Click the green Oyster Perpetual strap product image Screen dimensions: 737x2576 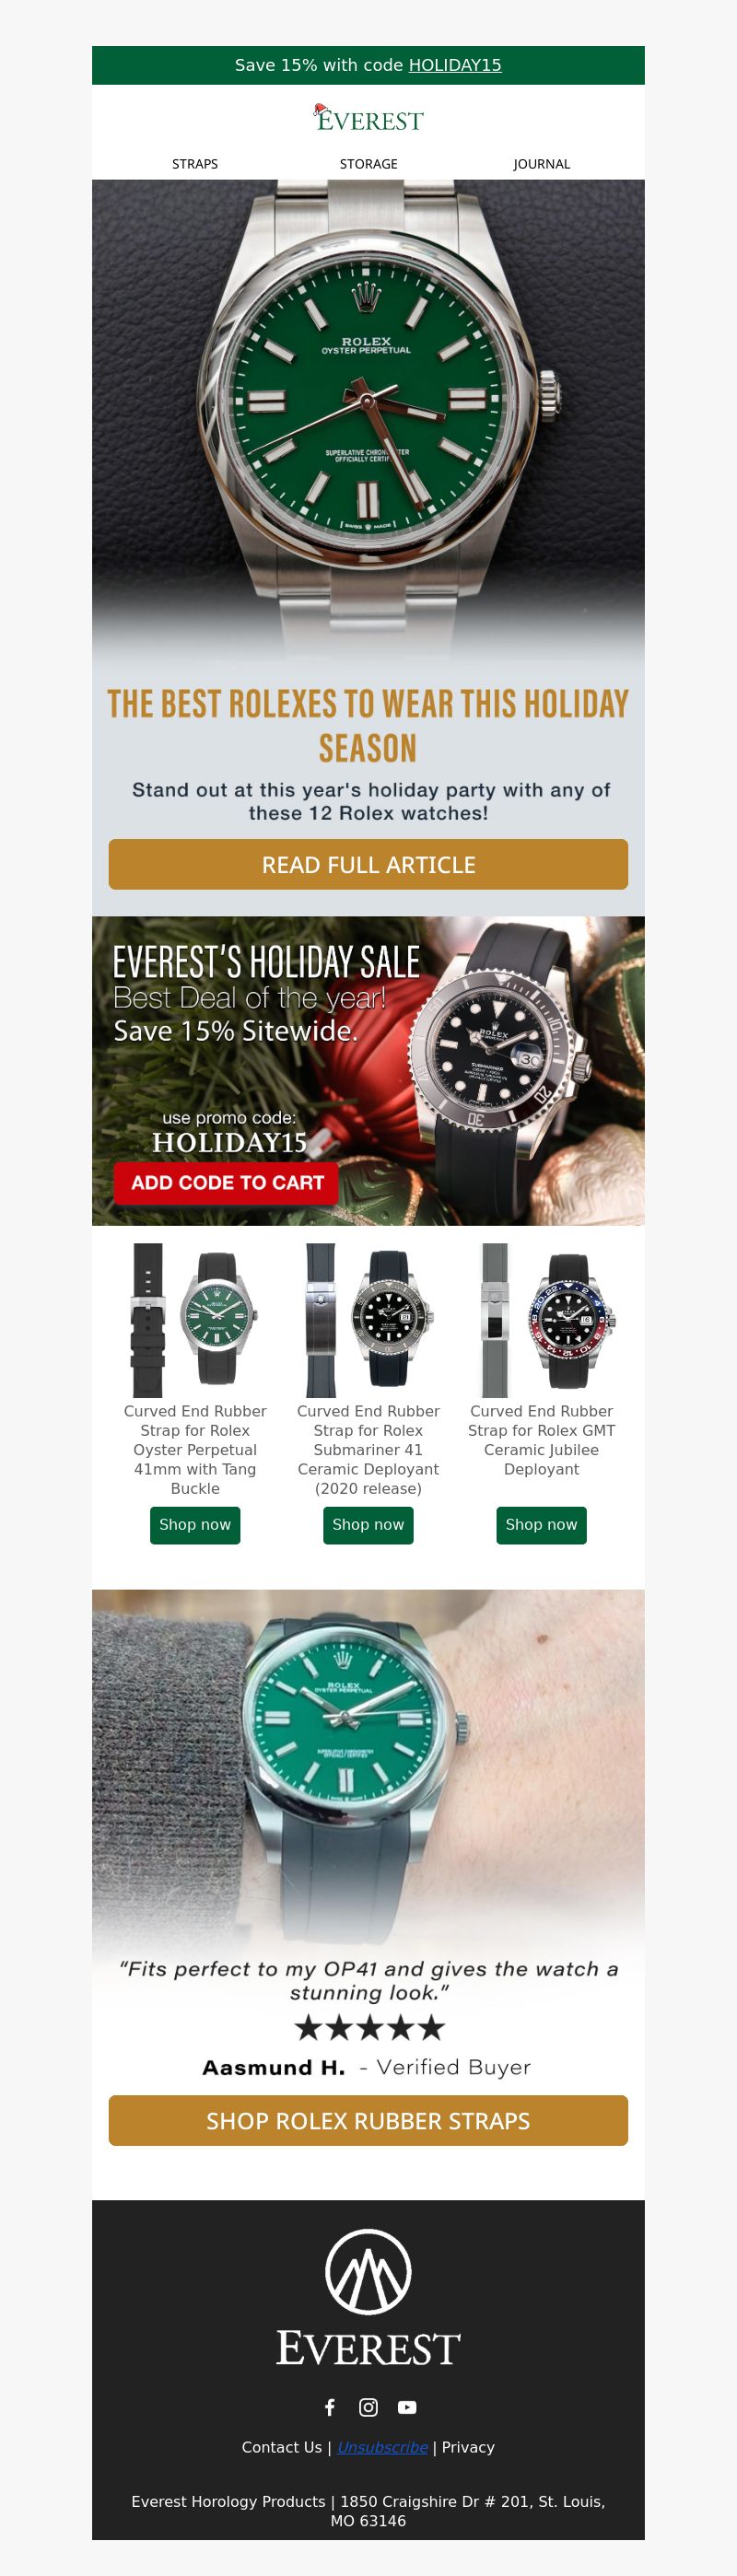pyautogui.click(x=195, y=1320)
